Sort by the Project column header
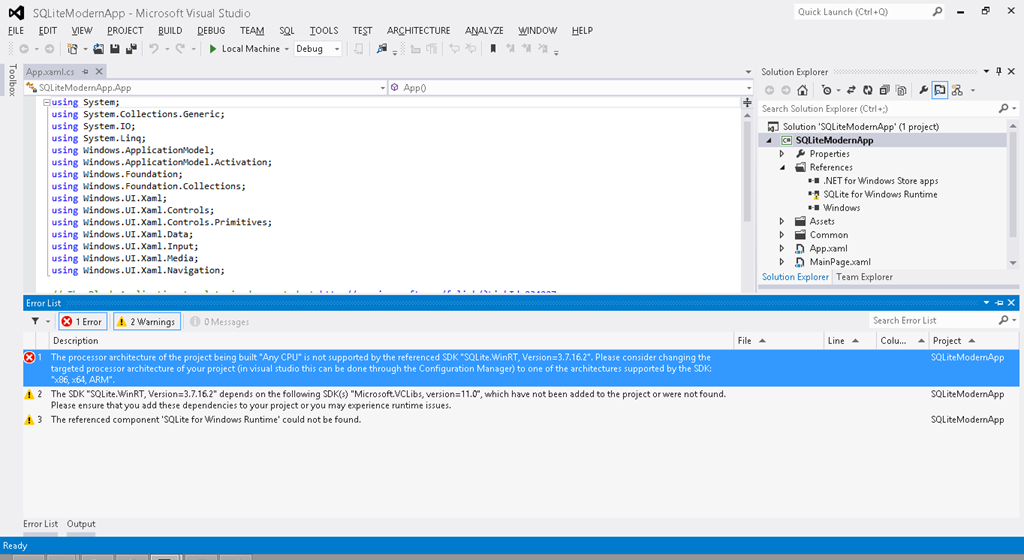1024x560 pixels. pyautogui.click(x=974, y=341)
